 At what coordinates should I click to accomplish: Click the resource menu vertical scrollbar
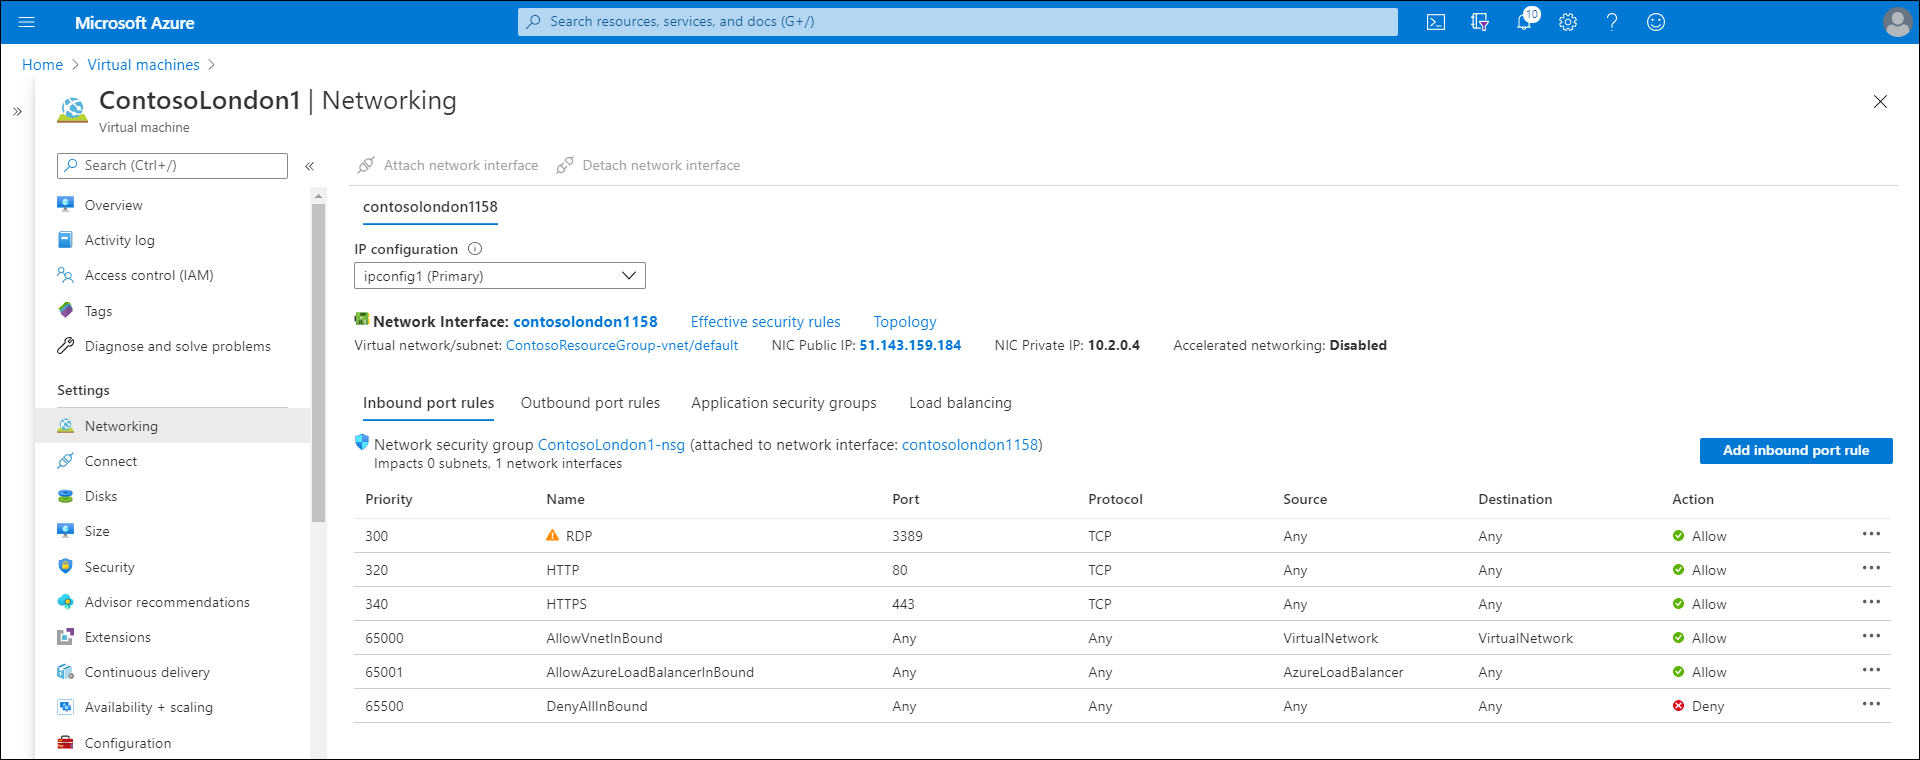click(318, 362)
